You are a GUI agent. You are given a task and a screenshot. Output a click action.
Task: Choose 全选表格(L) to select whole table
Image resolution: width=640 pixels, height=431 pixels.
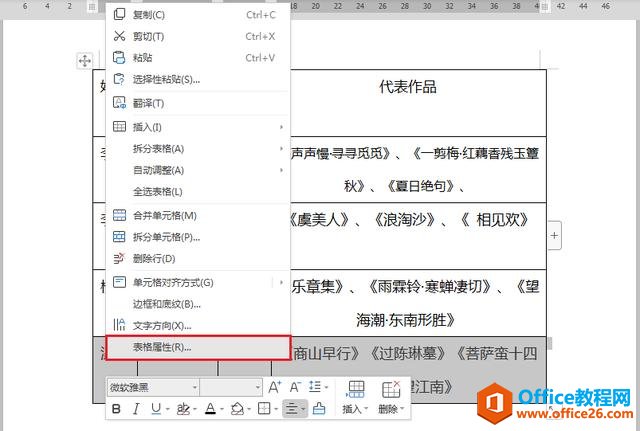pos(198,191)
